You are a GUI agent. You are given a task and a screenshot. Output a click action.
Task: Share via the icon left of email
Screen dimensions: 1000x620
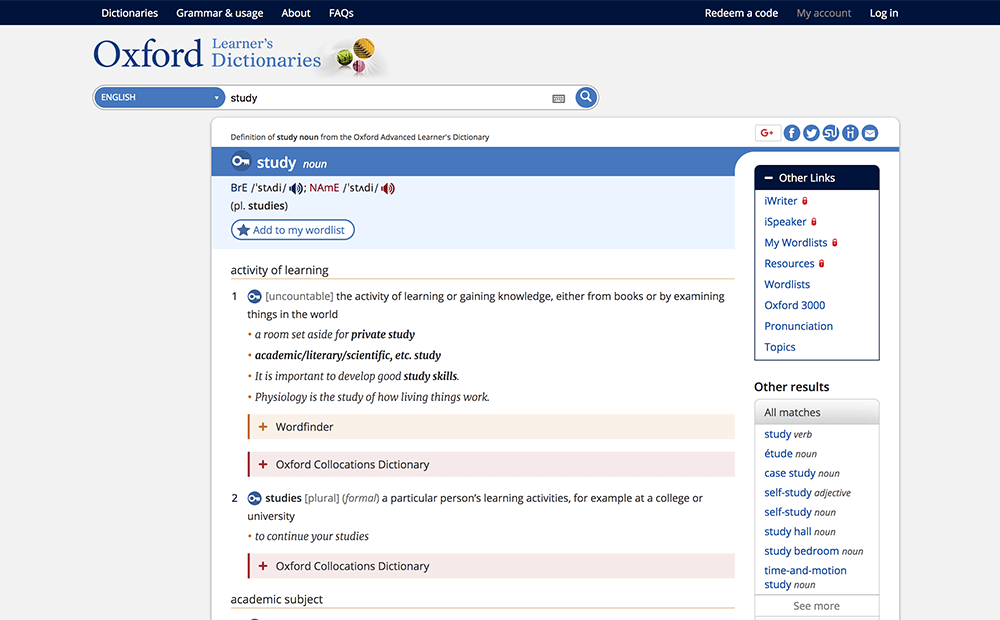point(850,133)
